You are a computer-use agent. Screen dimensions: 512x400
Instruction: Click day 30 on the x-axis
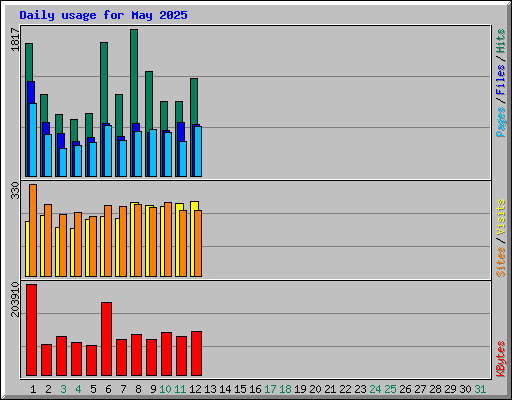465,389
